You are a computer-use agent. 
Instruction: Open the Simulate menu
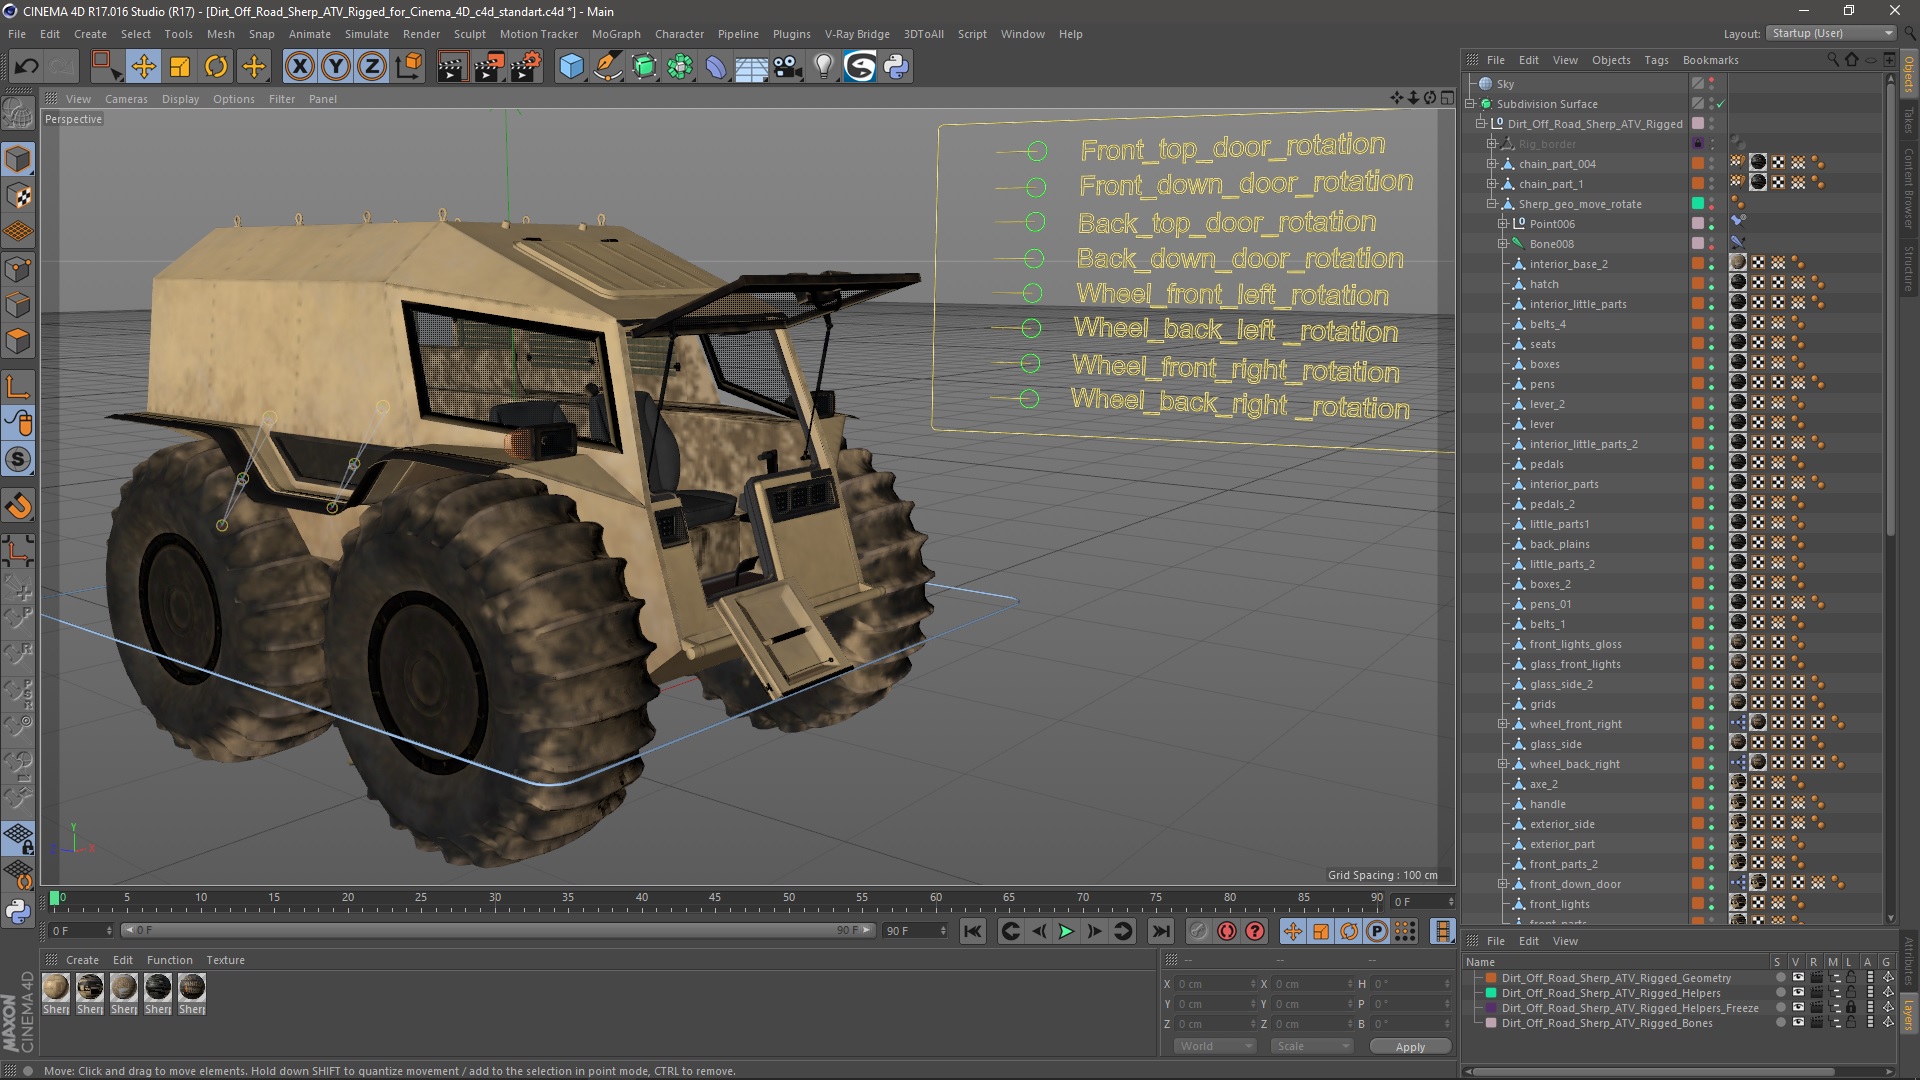(366, 34)
